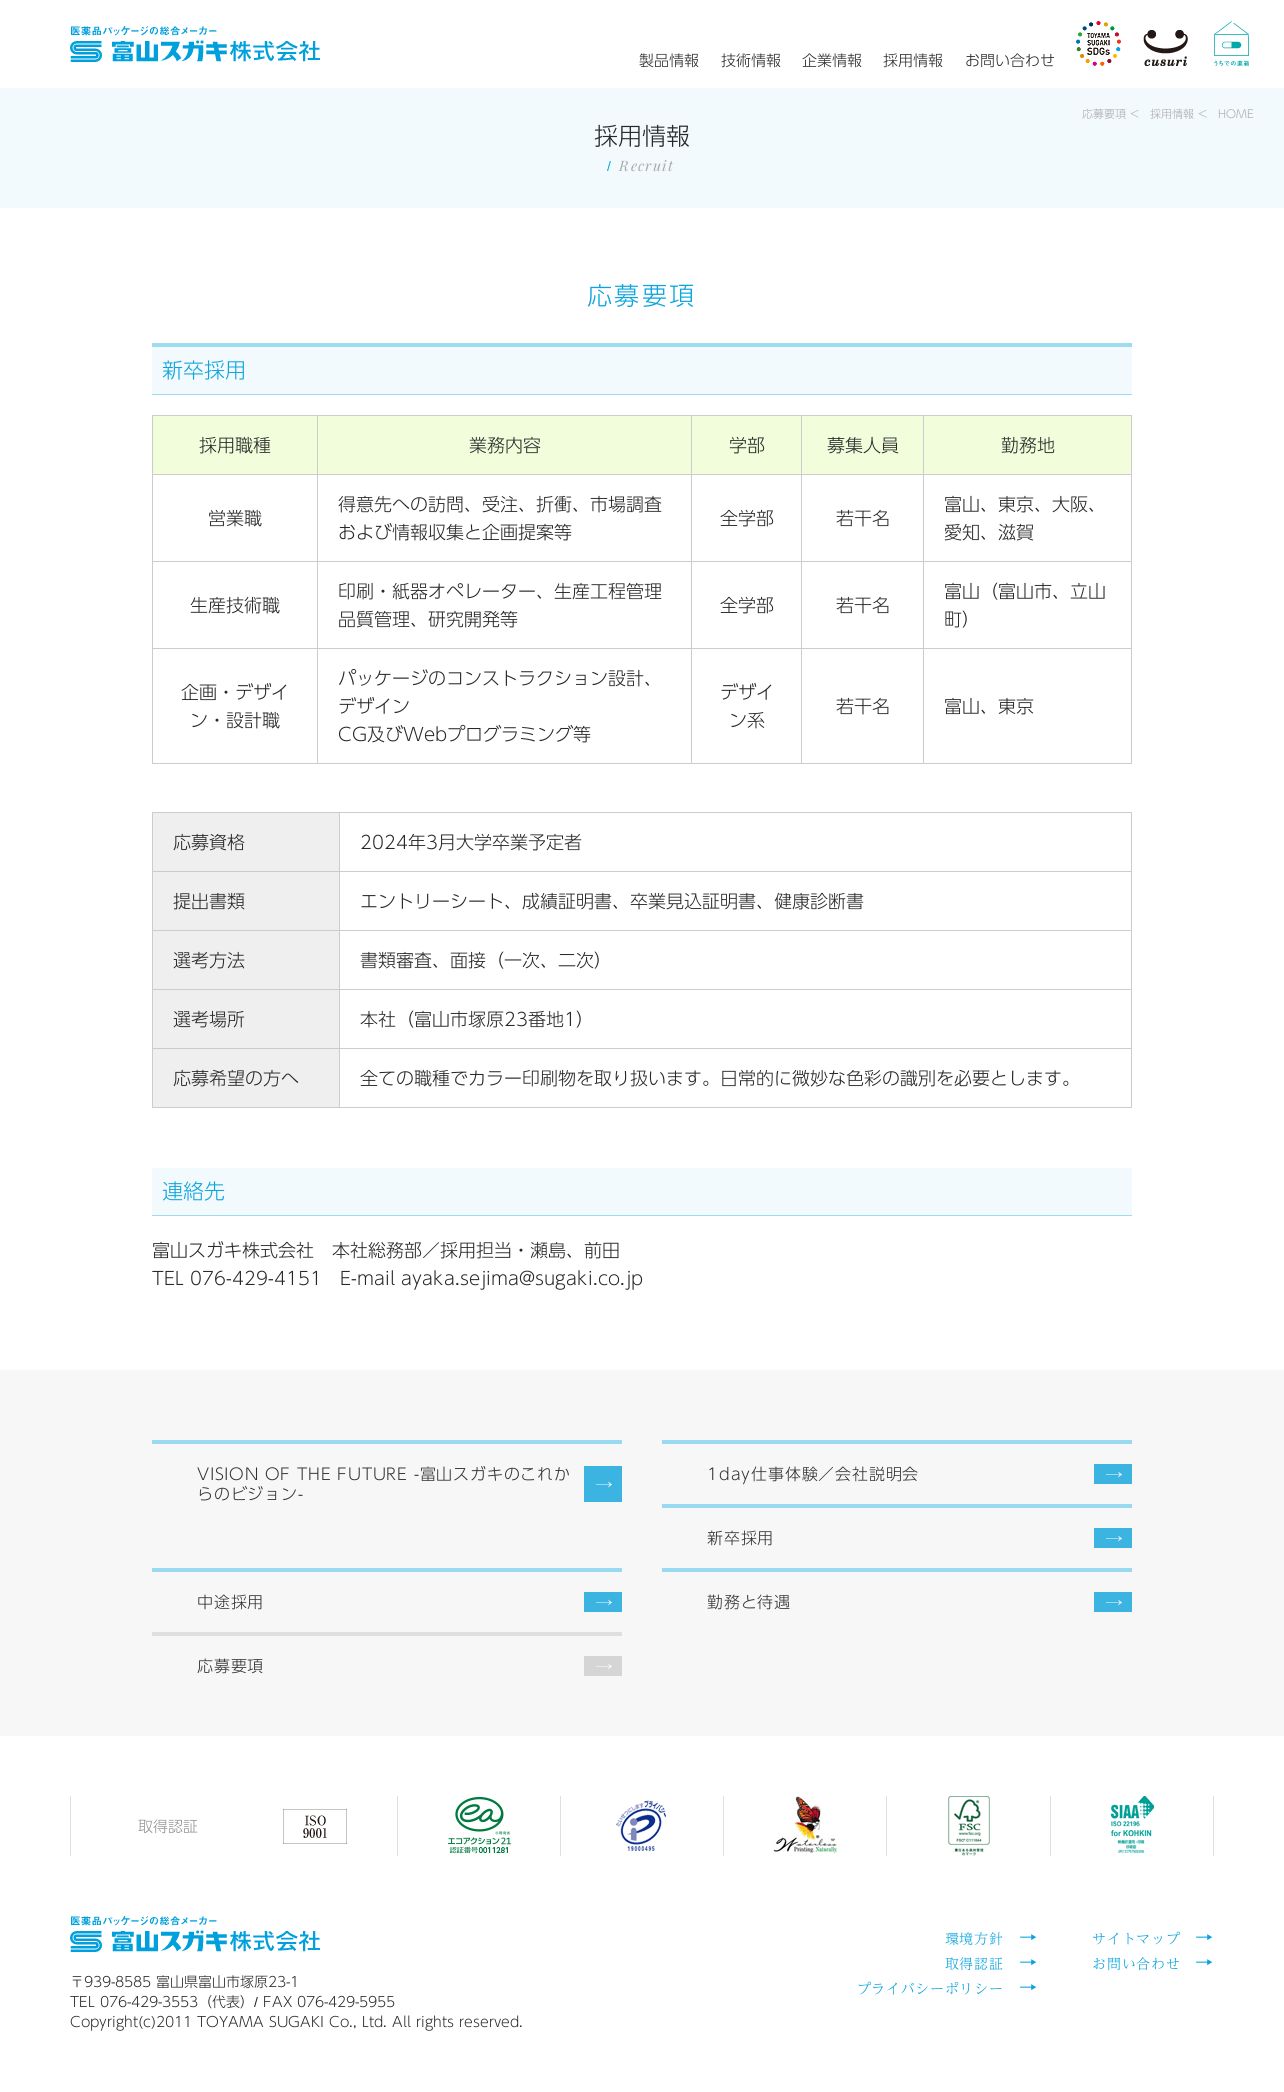
Task: Open サイトマップ footer link
Action: pyautogui.click(x=1136, y=1939)
